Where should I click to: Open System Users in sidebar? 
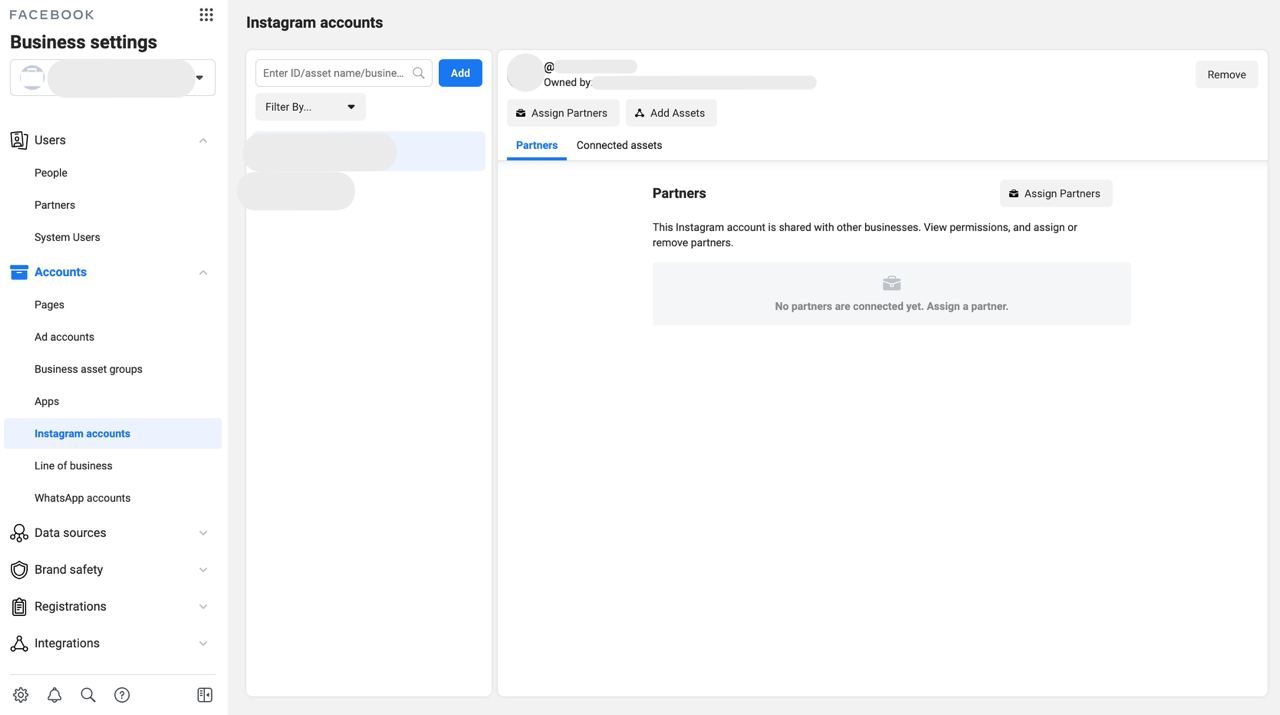[x=67, y=237]
